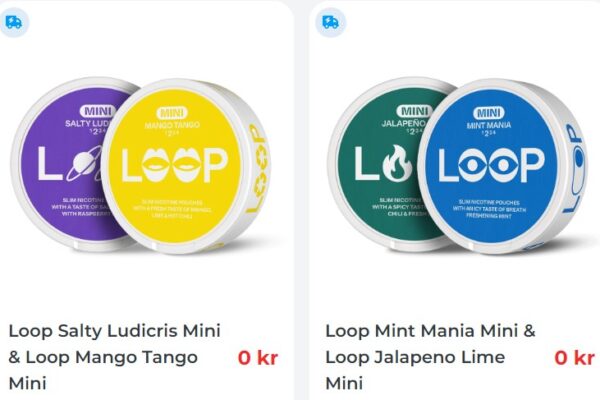Click the eyes LOOP logo on the blue can
Viewport: 600px width, 400px height.
491,165
